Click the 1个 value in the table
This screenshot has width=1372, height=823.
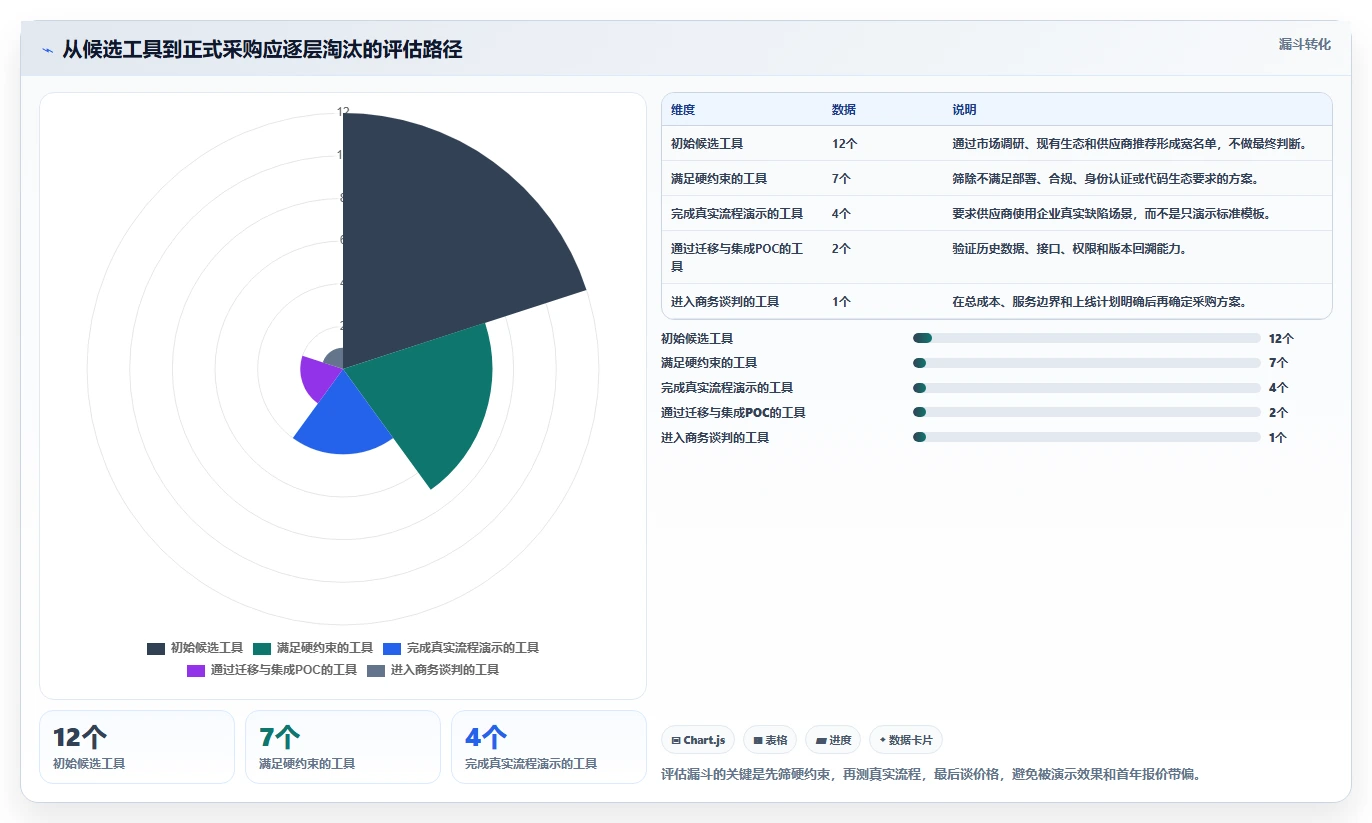click(x=841, y=302)
